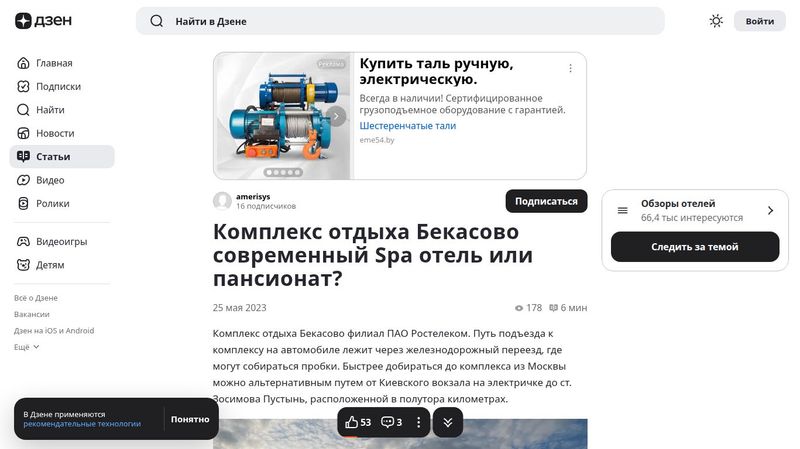800x449 pixels.
Task: Open the three-dot menu in floating bar
Action: coord(419,422)
